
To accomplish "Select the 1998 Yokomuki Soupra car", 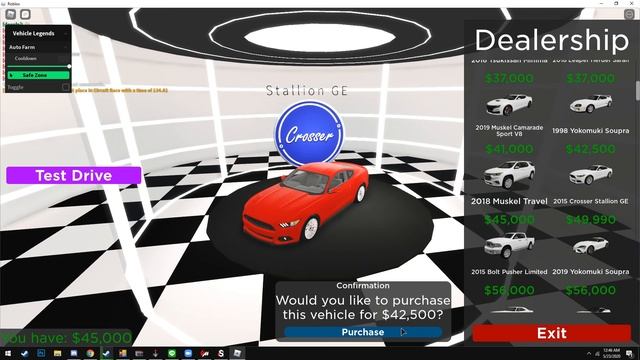I will pos(591,104).
